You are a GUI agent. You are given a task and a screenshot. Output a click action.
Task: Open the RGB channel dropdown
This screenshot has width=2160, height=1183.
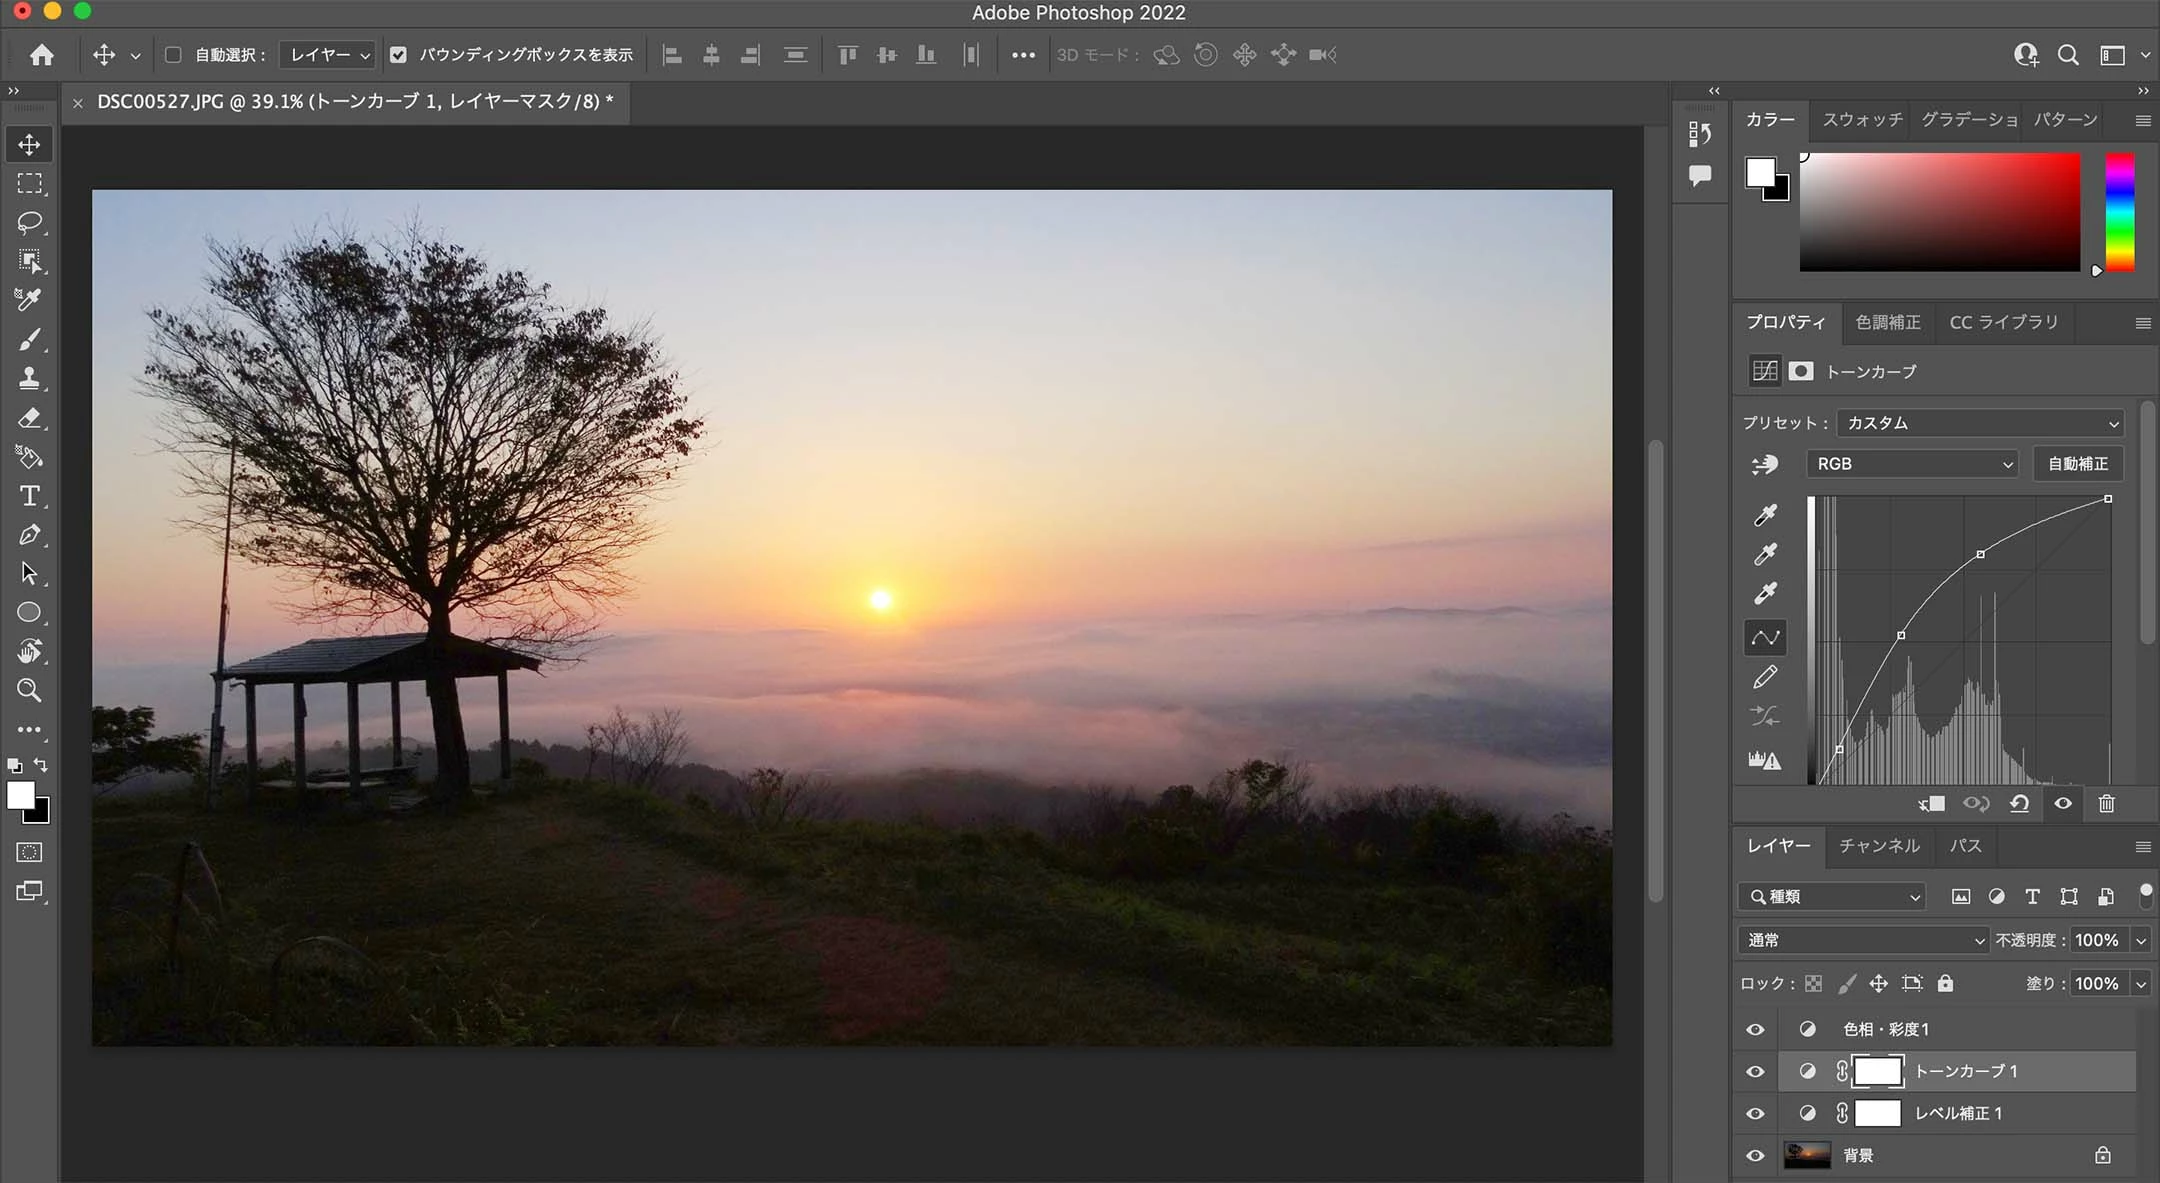[1912, 464]
